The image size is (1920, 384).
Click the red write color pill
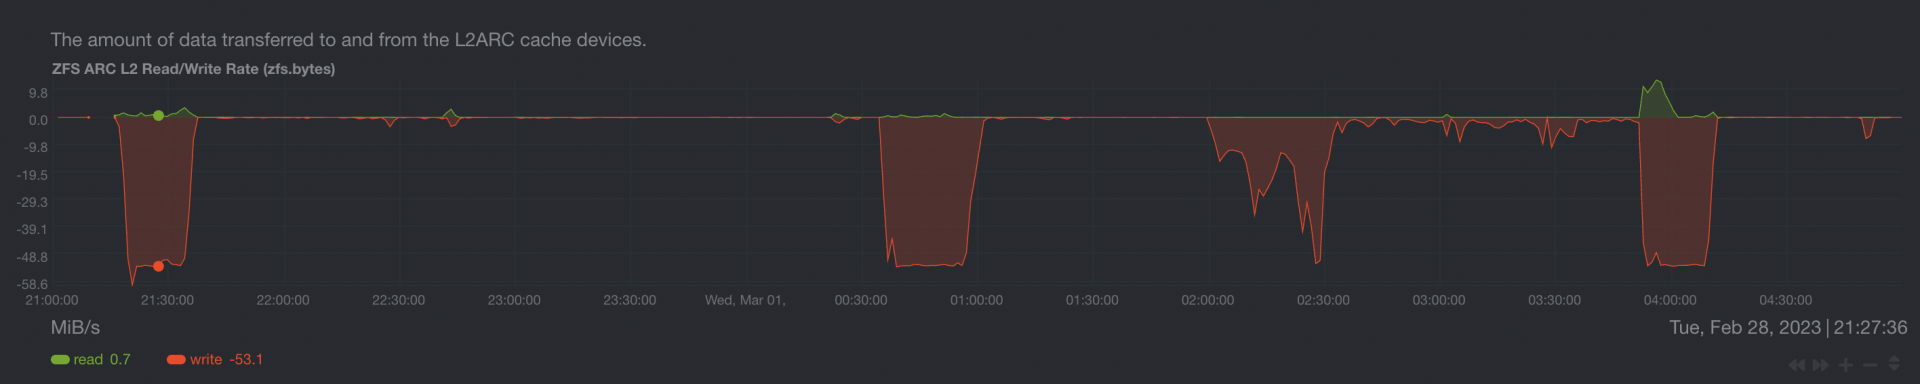176,360
